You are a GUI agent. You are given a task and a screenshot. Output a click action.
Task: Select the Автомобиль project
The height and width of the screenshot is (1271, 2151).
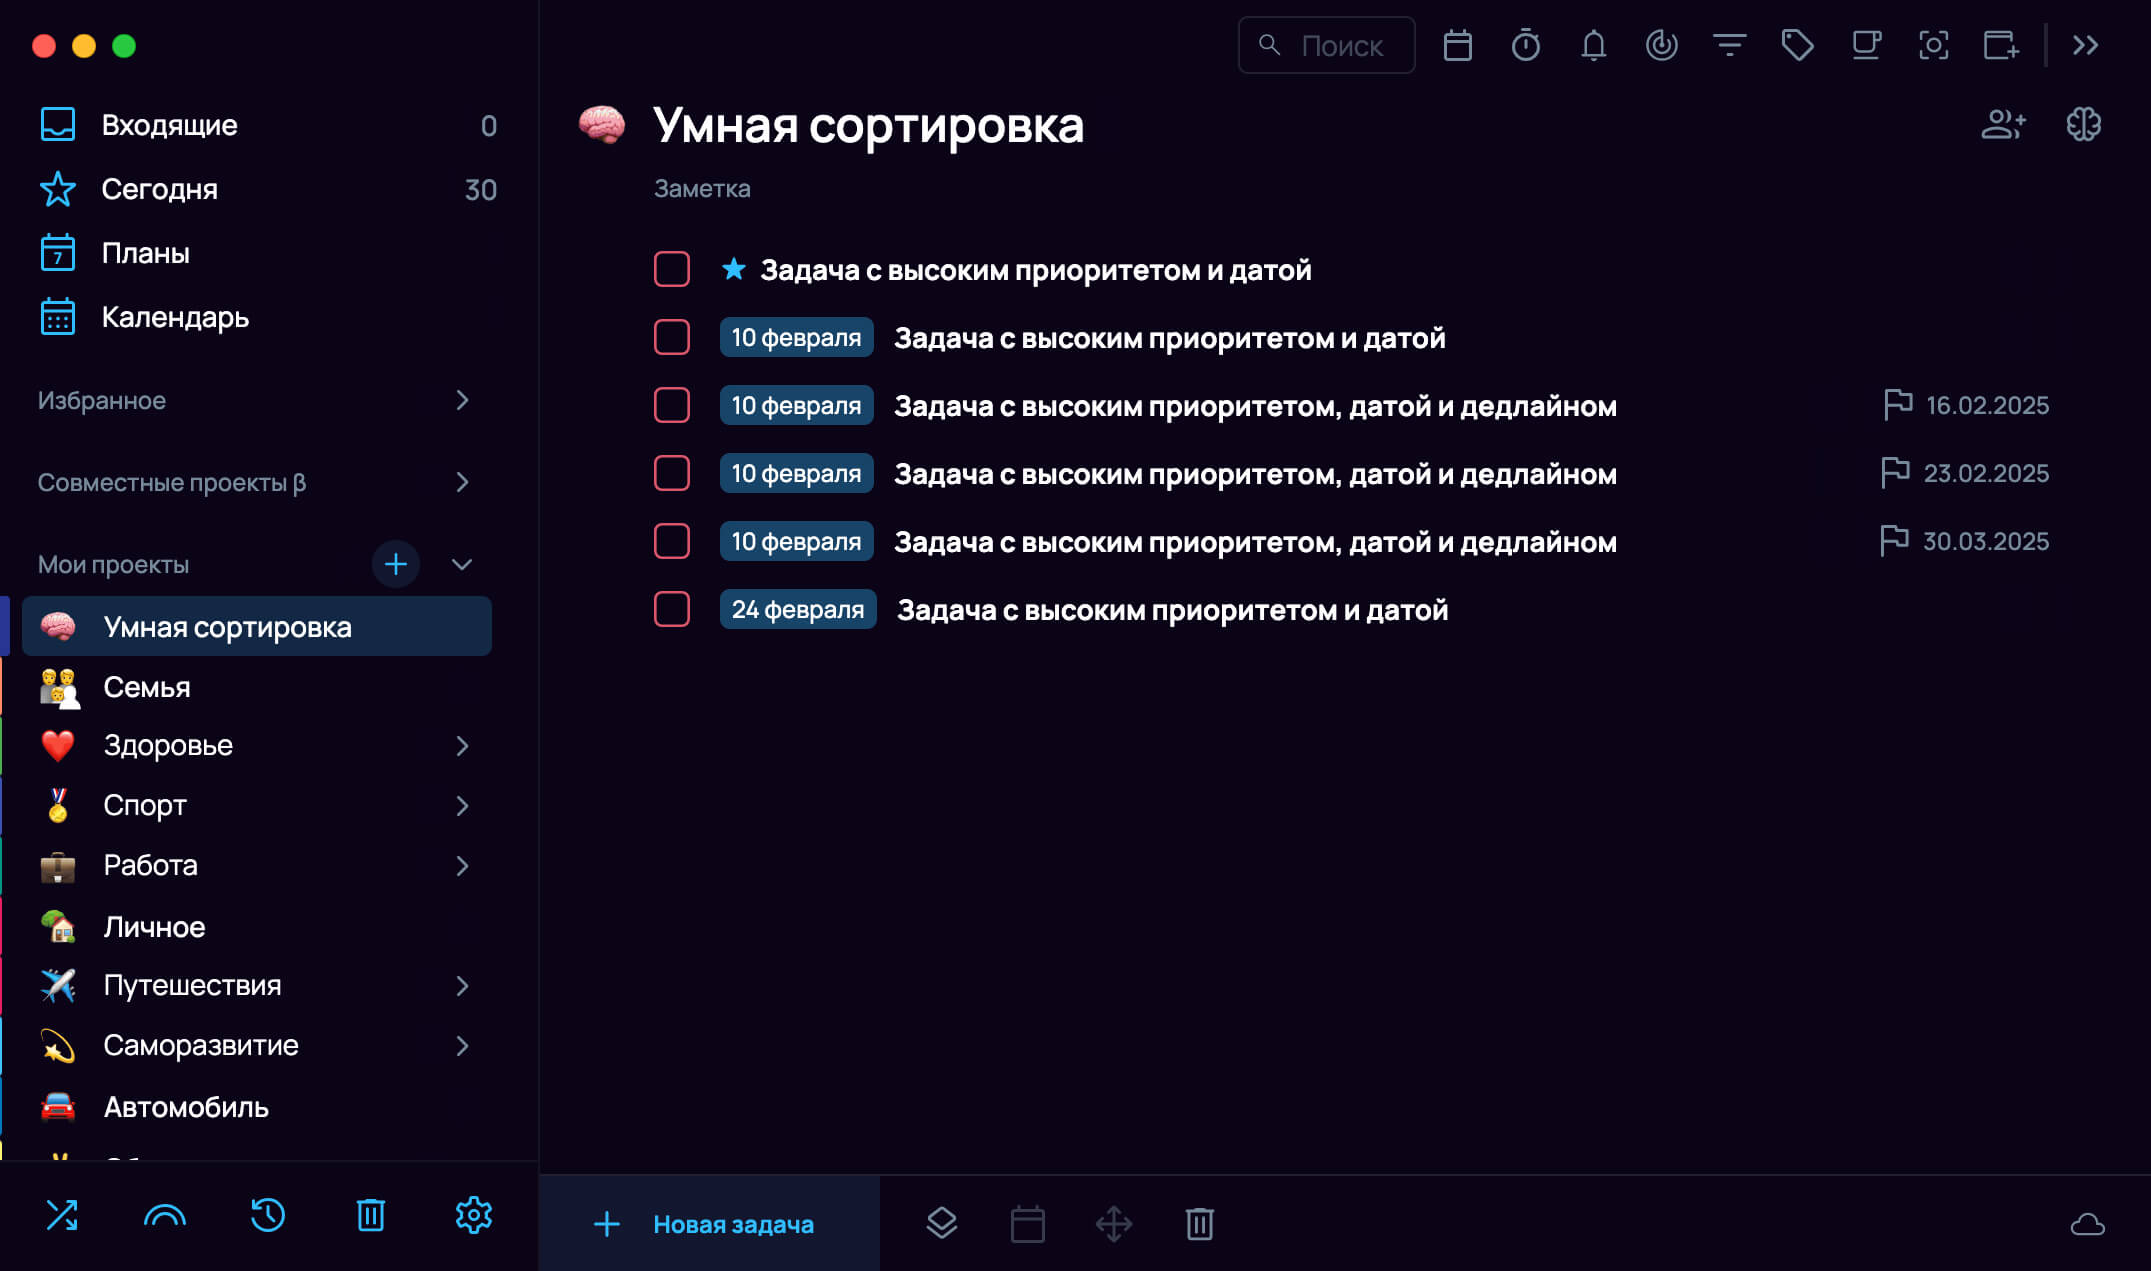pyautogui.click(x=257, y=1107)
